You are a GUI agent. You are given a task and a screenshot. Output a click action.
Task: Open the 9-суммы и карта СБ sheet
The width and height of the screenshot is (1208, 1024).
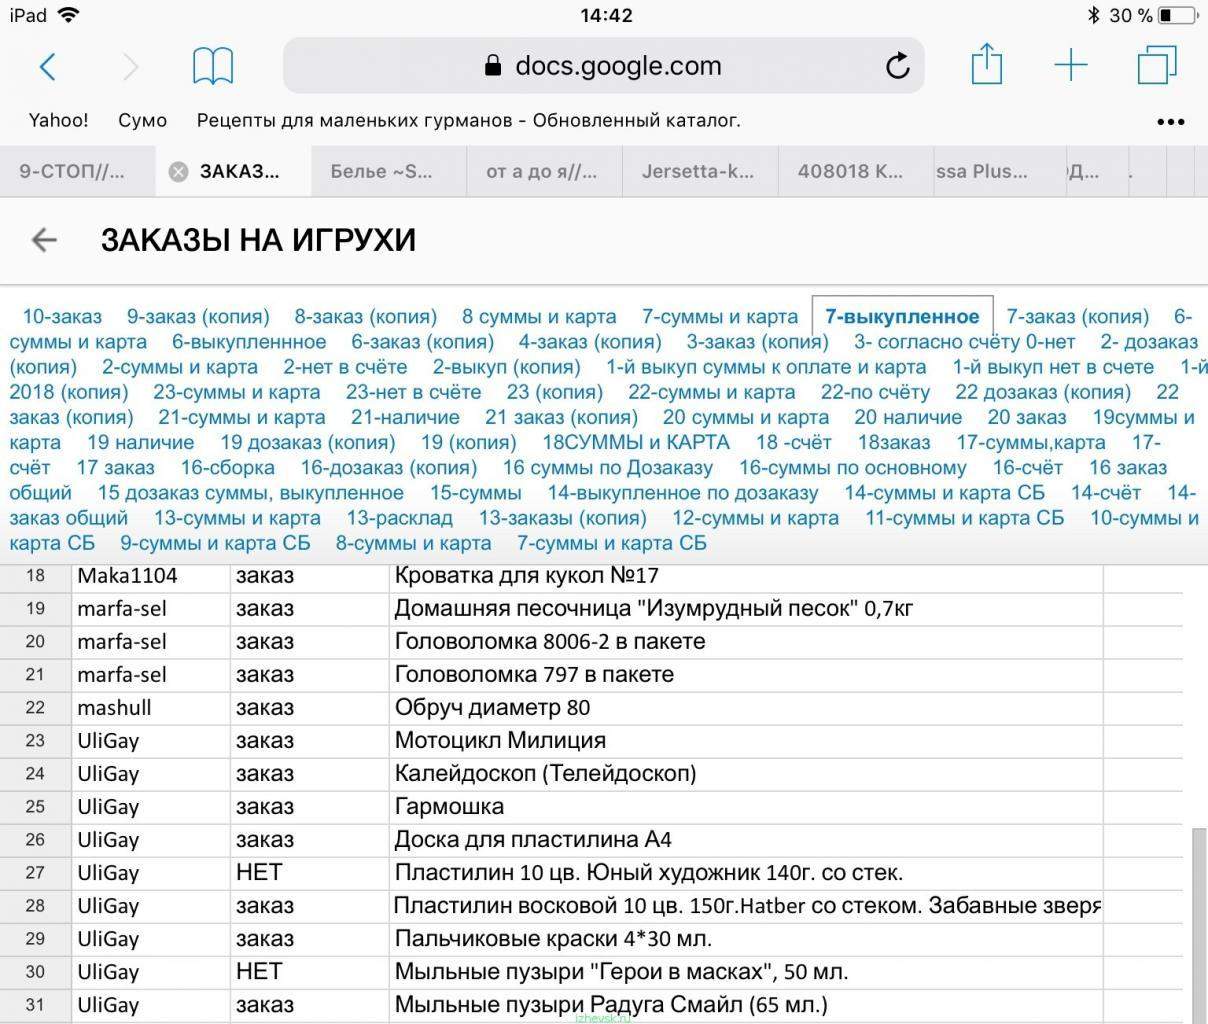tap(215, 542)
